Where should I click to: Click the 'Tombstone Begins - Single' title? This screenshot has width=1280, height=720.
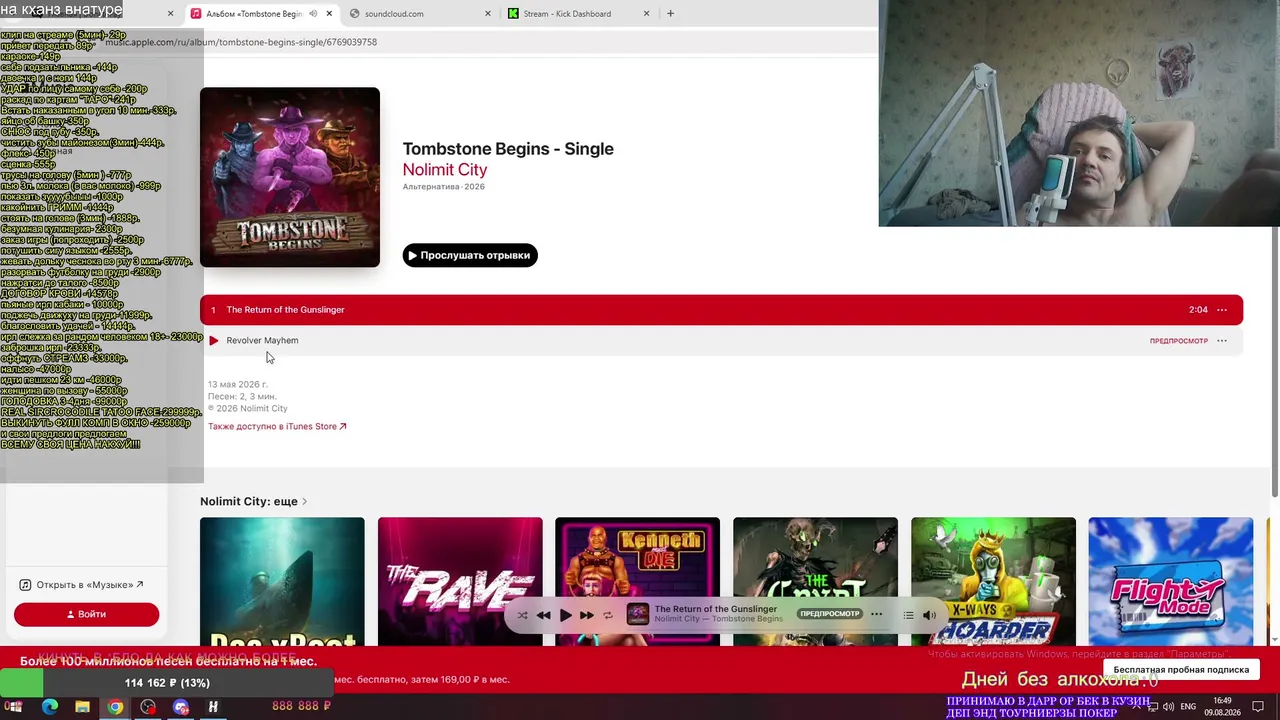(508, 149)
